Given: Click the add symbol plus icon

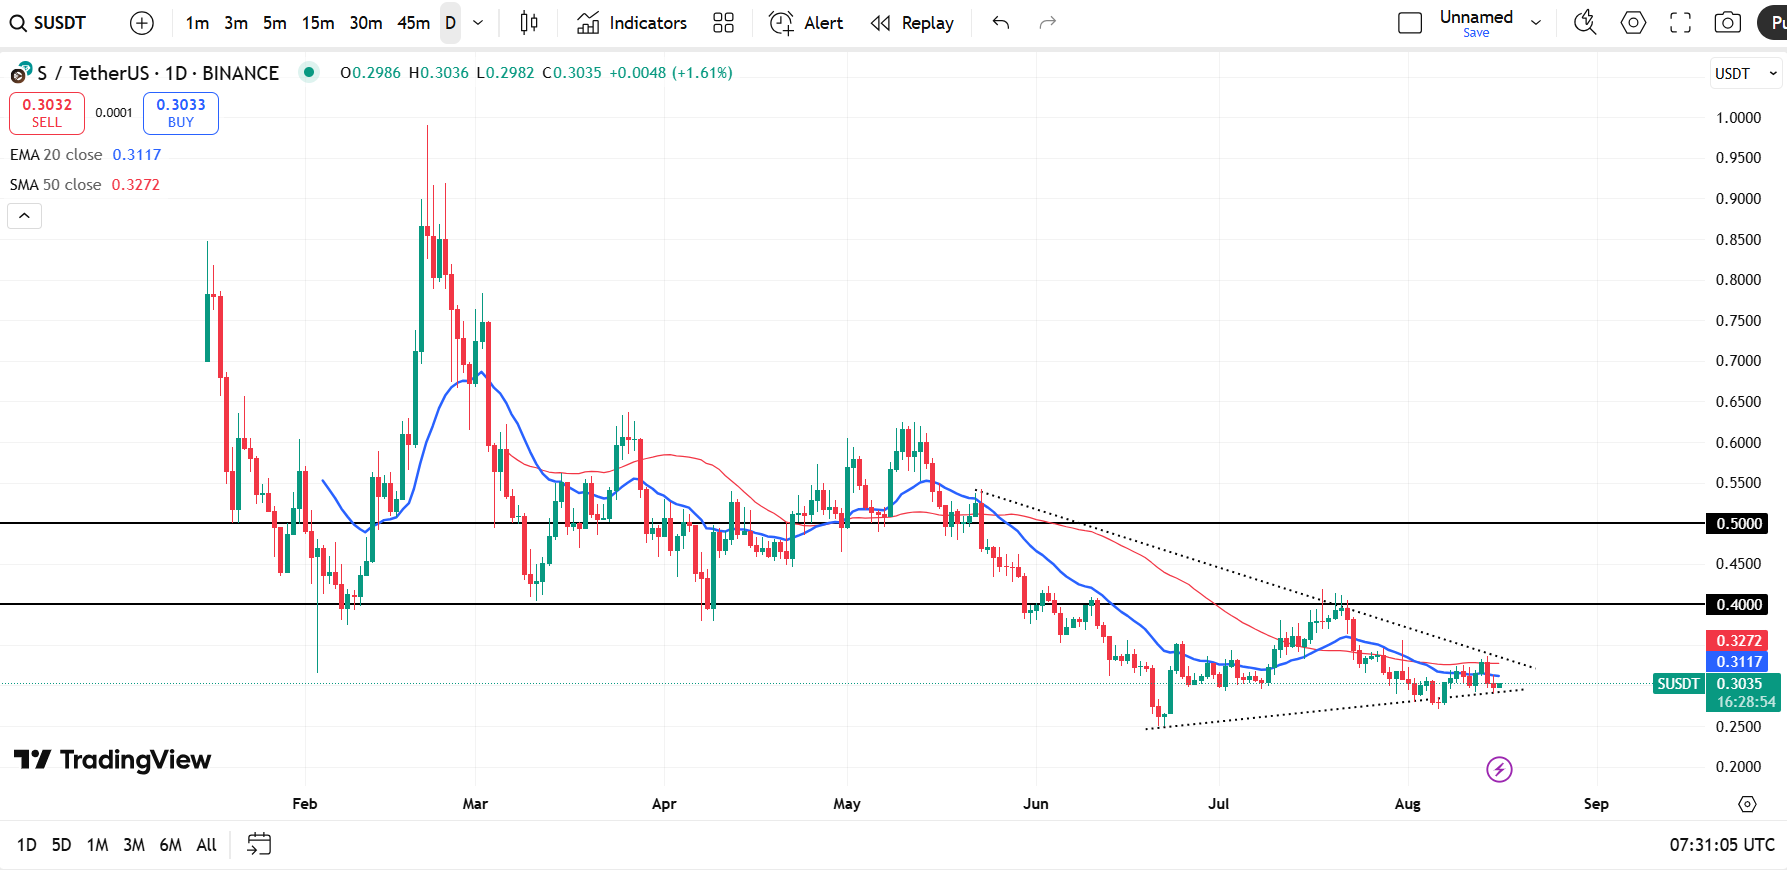Looking at the screenshot, I should 142,23.
